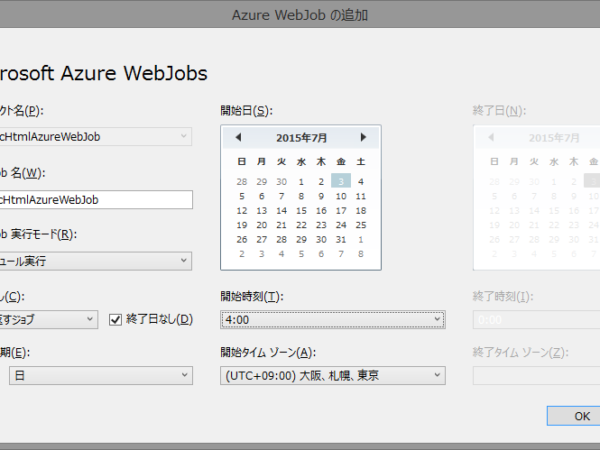This screenshot has width=600, height=450.
Task: Select July 11 in start date calendar
Action: click(x=361, y=196)
